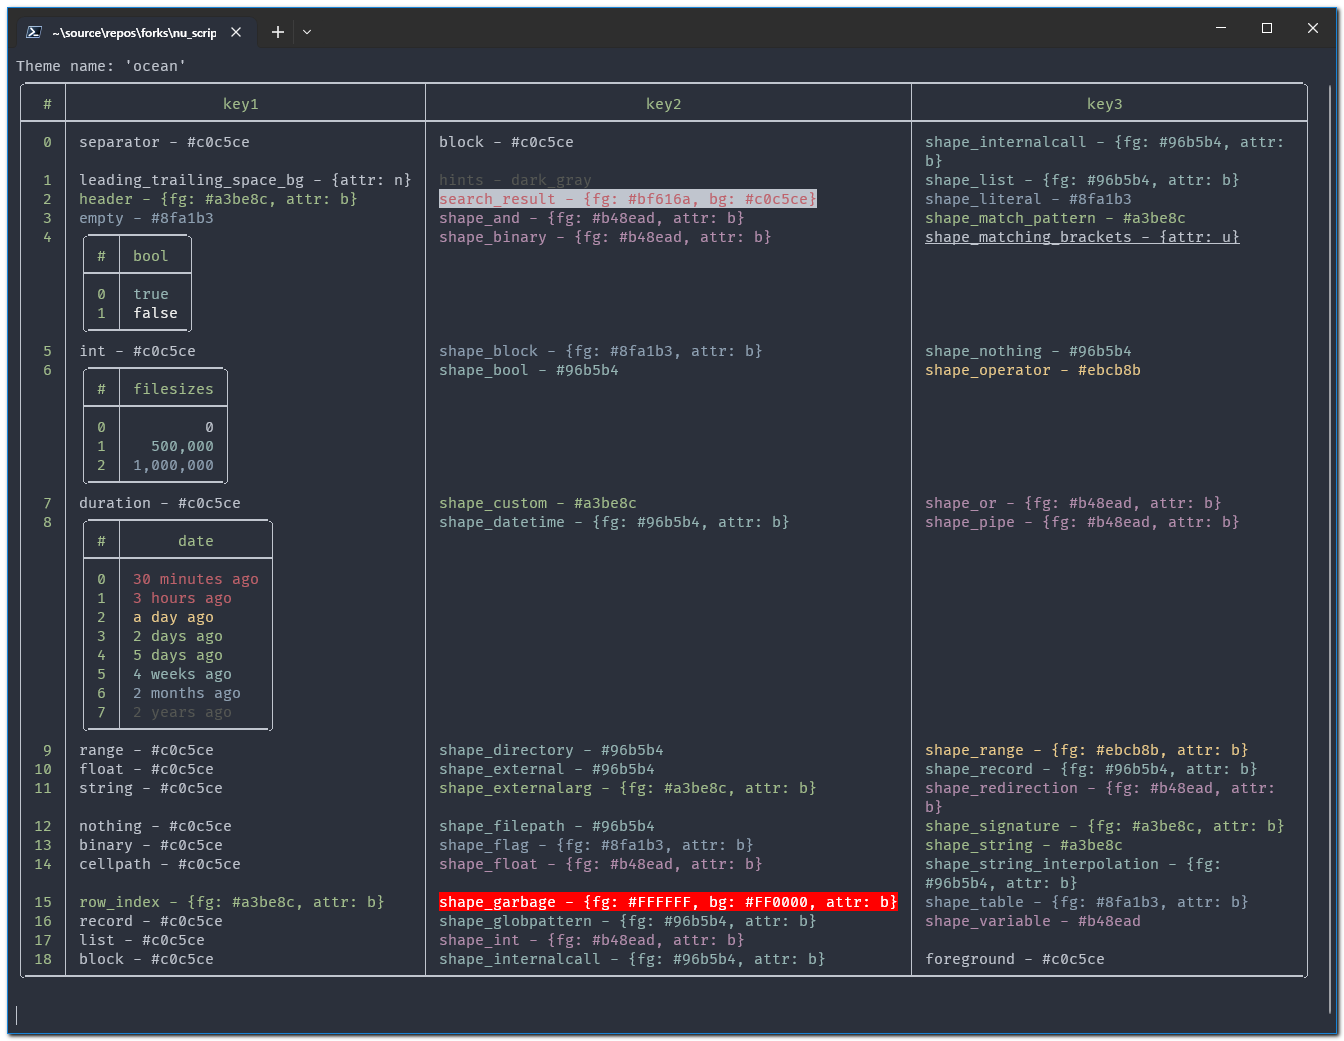1344x1041 pixels.
Task: Click the "leading_trailing_space_bg" entry
Action: pos(245,180)
